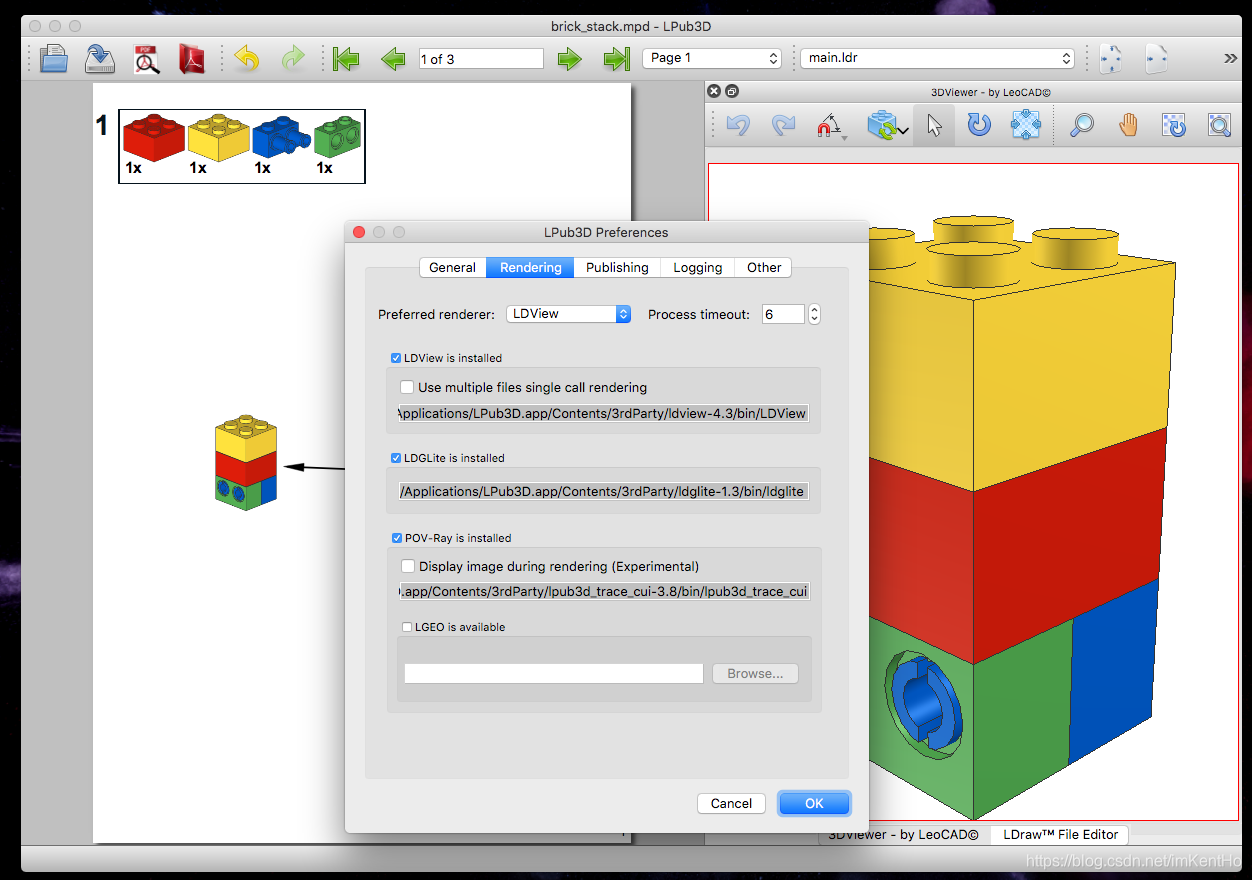1252x880 pixels.
Task: Click the fit-width page icon
Action: point(1110,59)
